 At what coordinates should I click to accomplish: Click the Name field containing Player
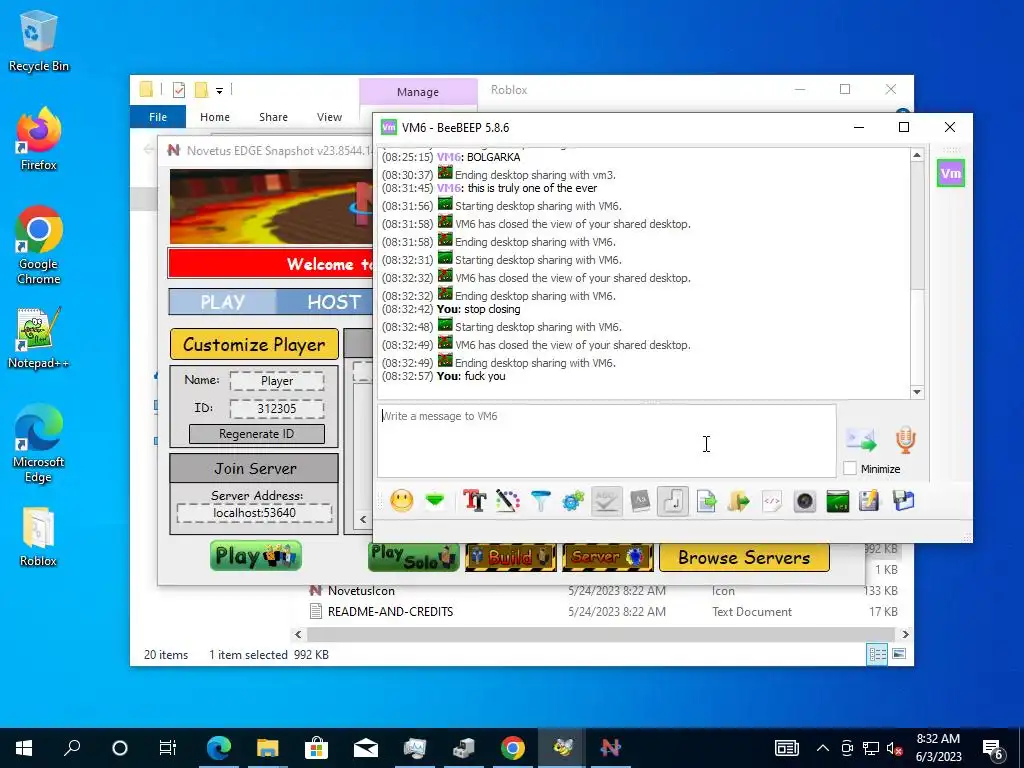[277, 381]
